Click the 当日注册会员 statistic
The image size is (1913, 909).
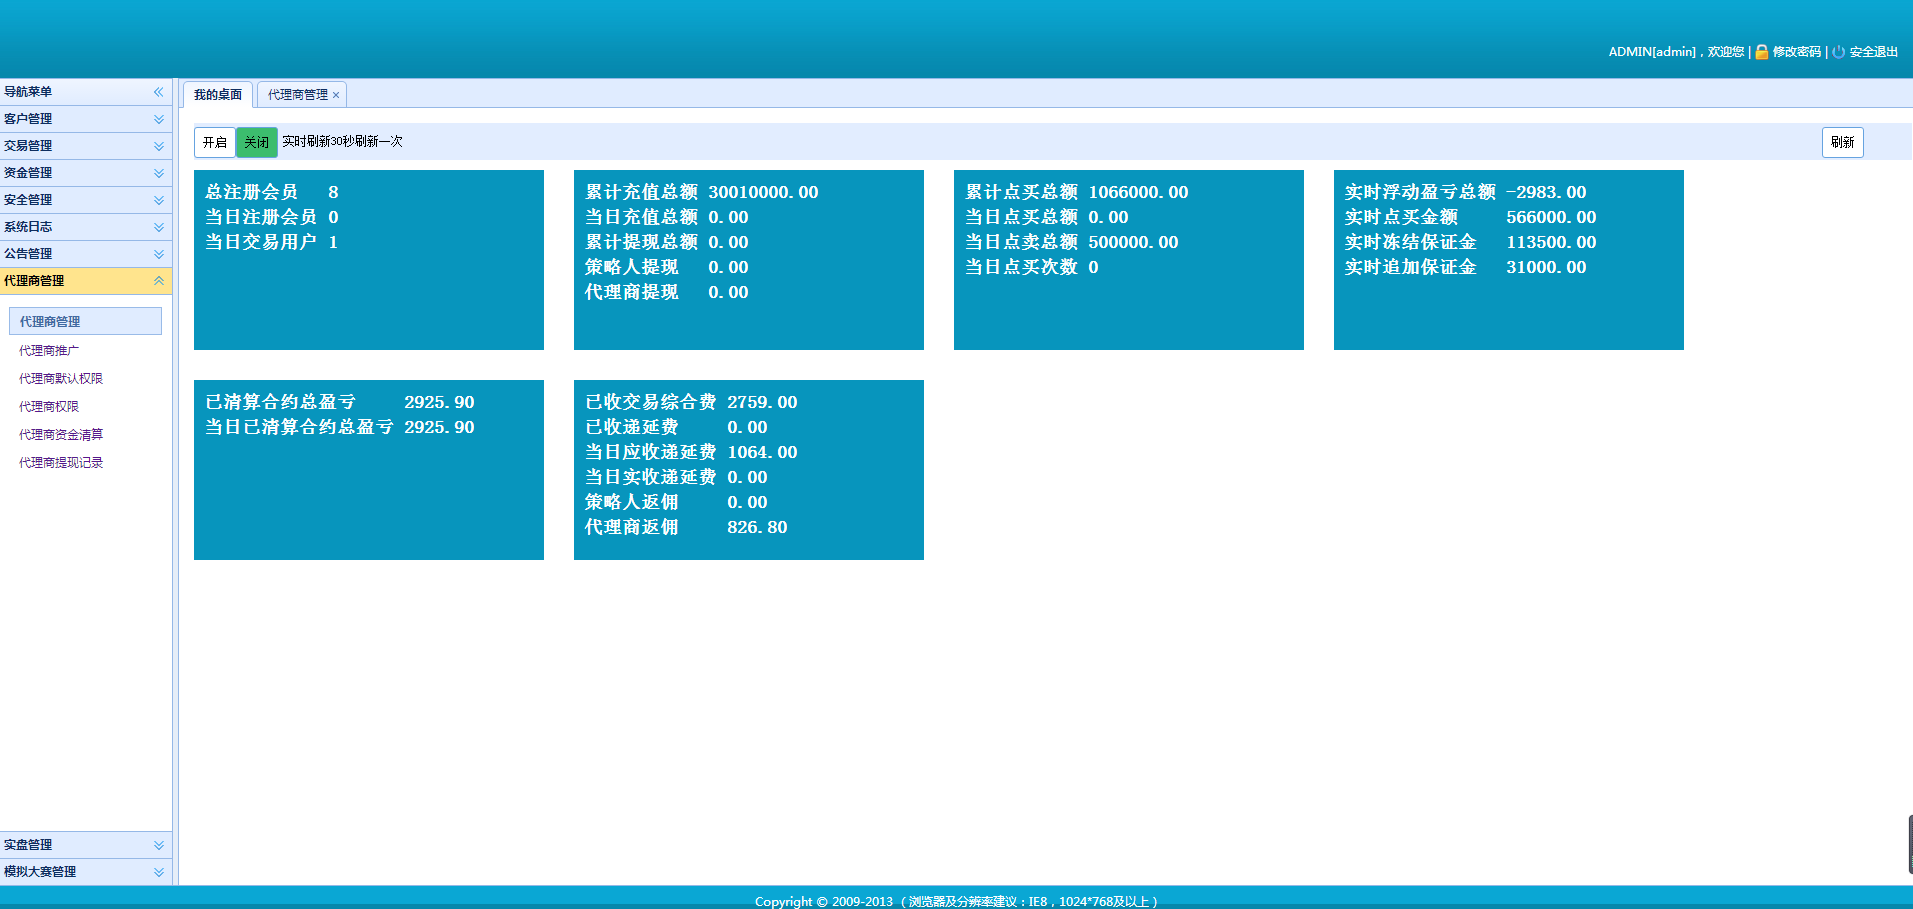[272, 217]
